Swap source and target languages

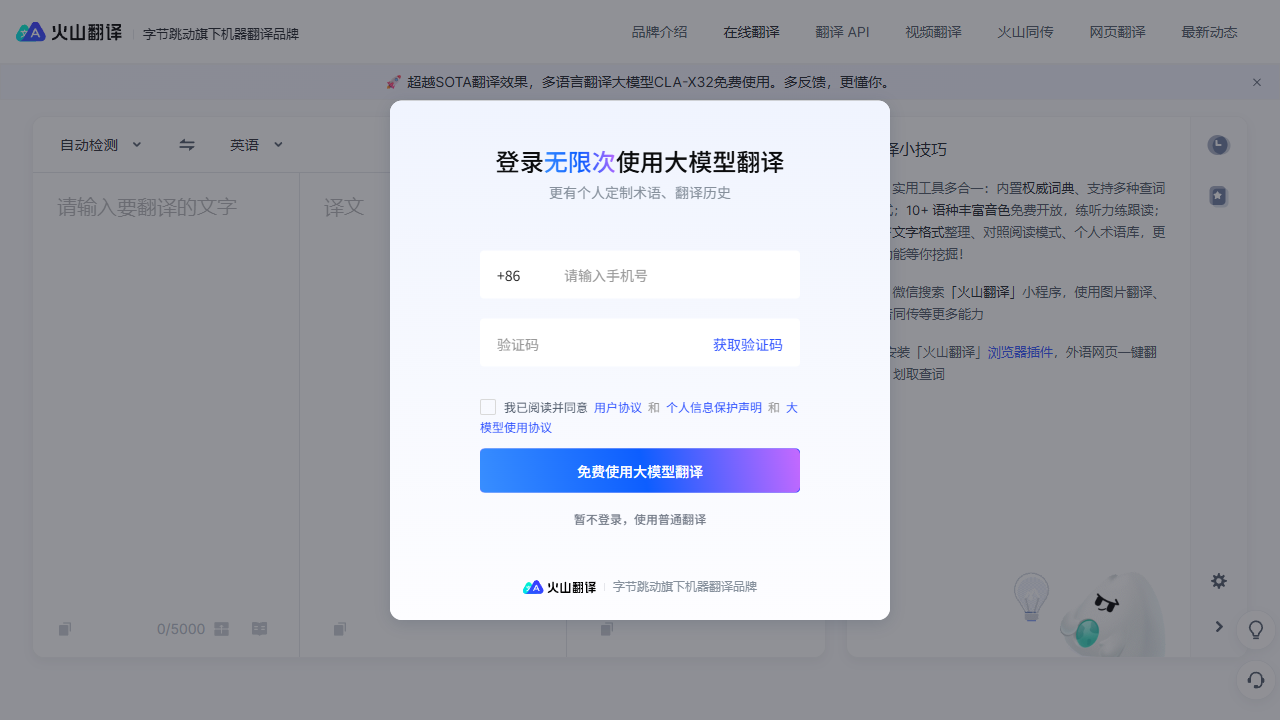pos(187,145)
